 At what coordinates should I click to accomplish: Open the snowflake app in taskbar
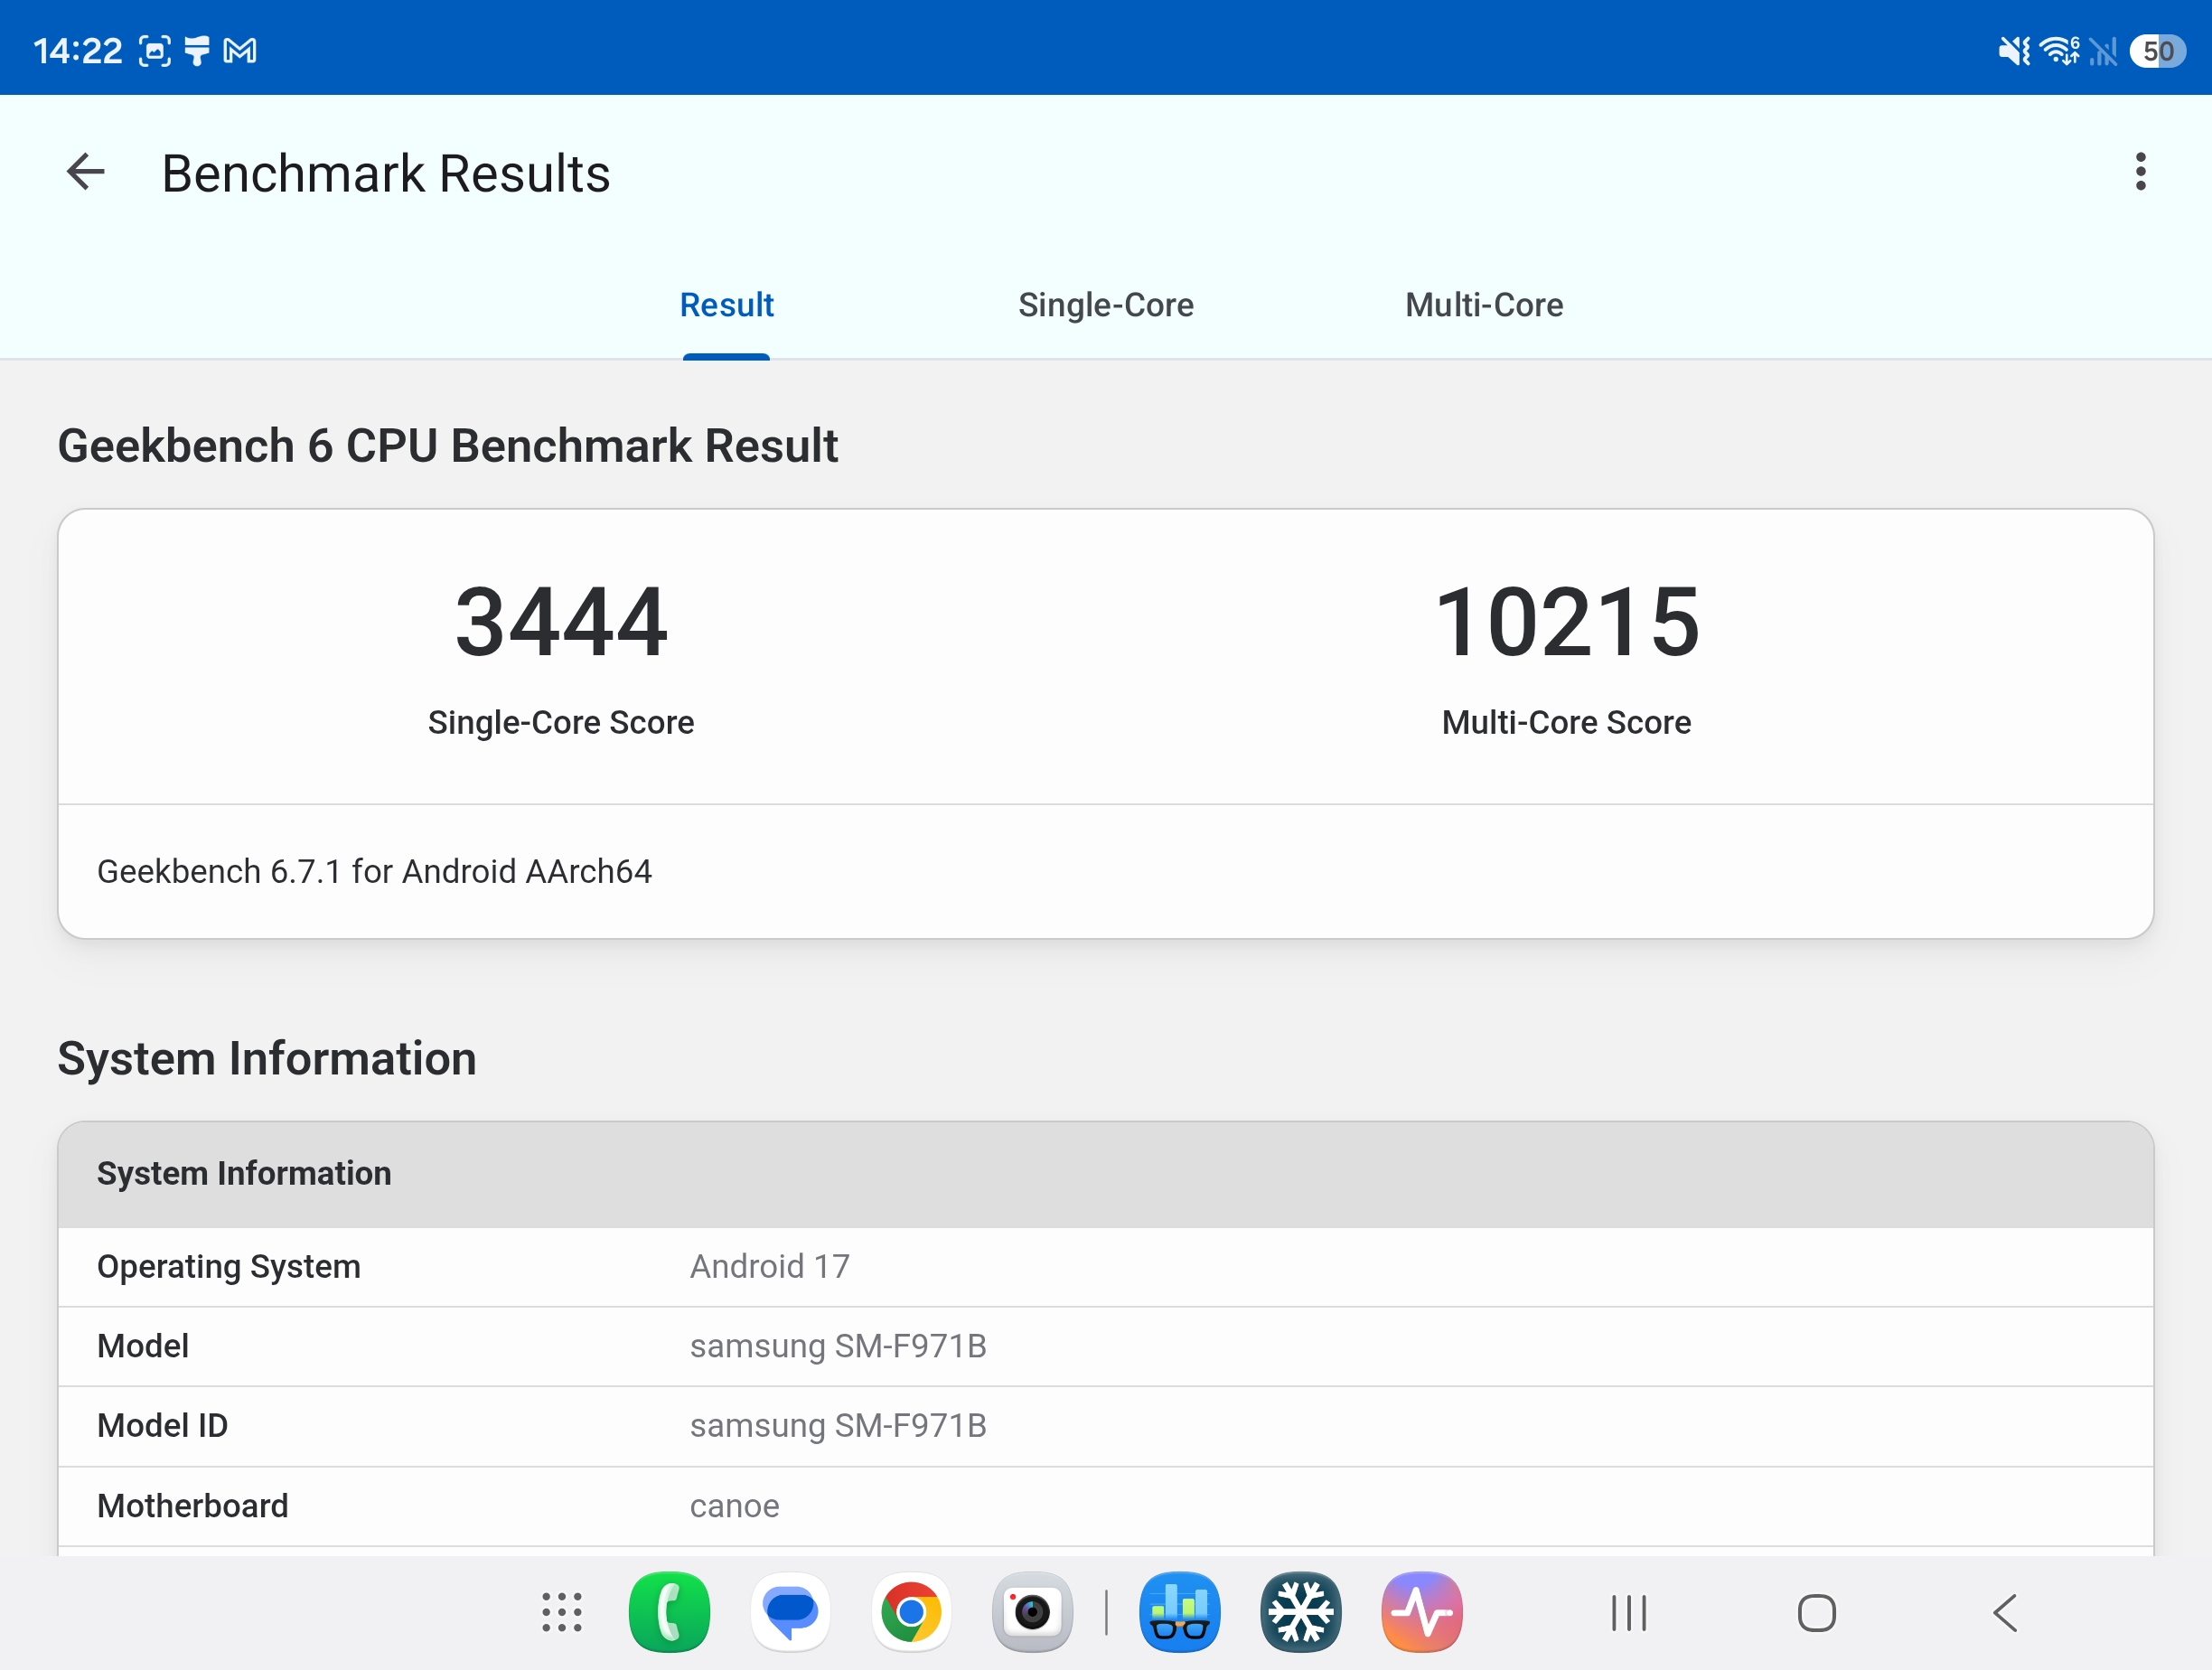(1301, 1612)
